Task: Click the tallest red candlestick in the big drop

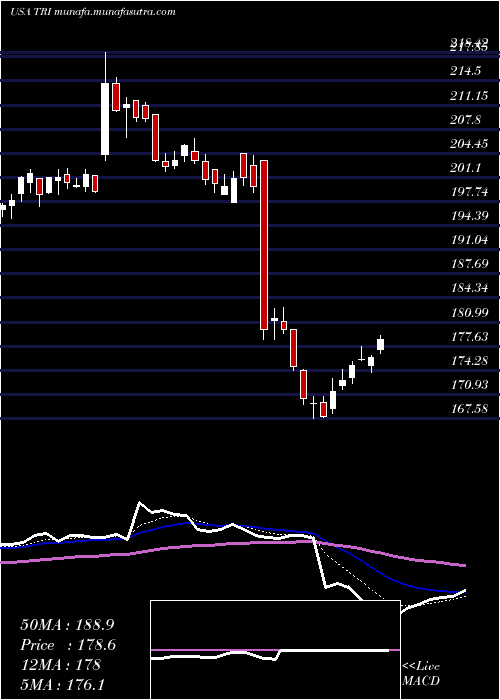Action: point(264,245)
